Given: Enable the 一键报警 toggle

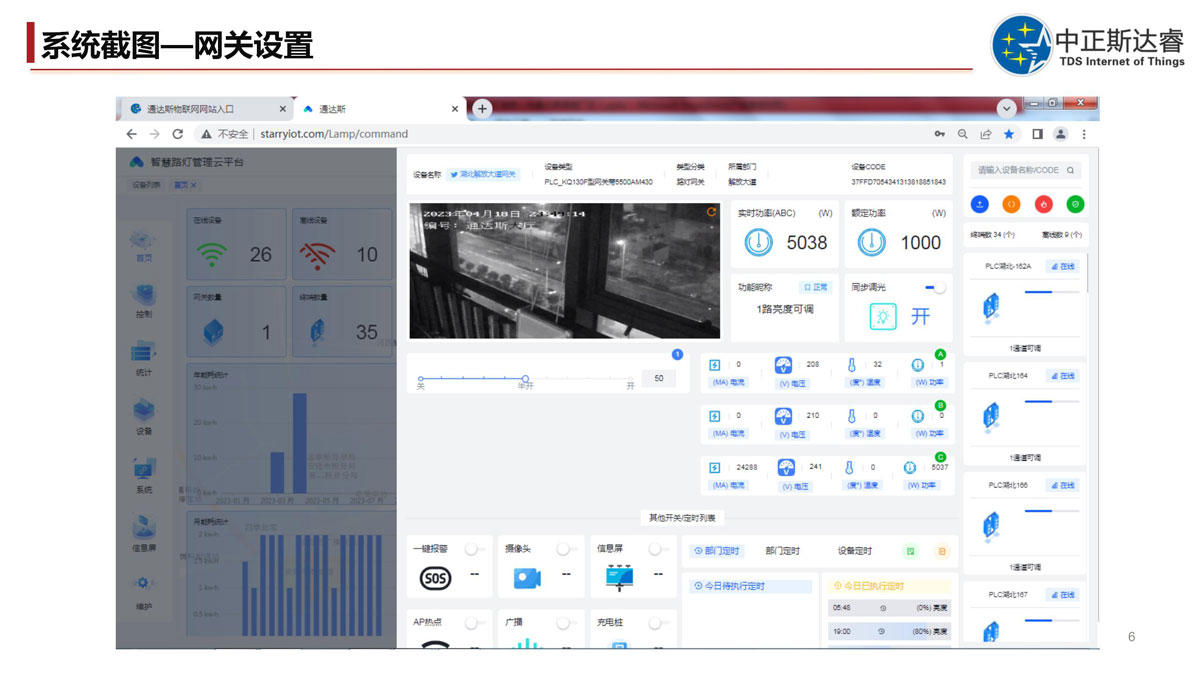Looking at the screenshot, I should tap(475, 549).
